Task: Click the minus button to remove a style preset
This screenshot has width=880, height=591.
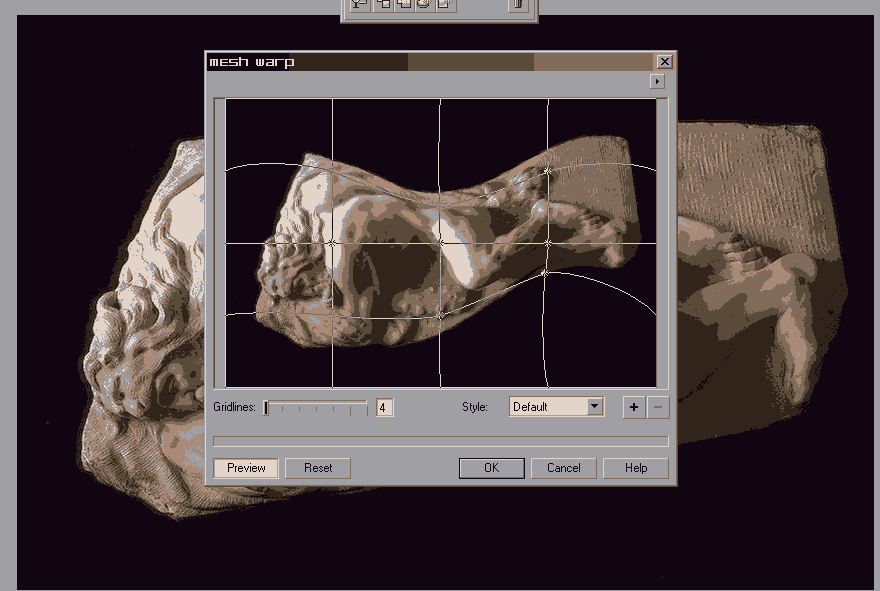Action: (x=658, y=407)
